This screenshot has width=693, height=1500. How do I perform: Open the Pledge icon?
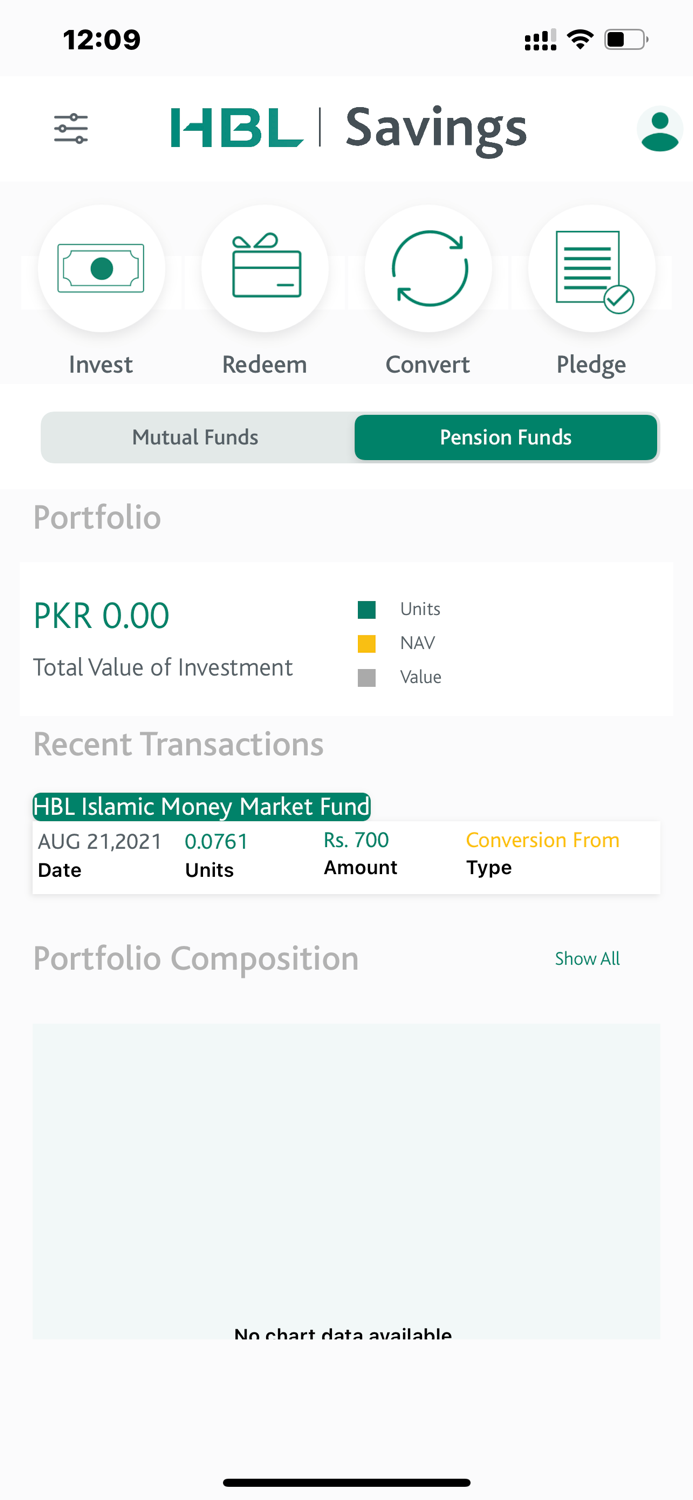coord(591,268)
